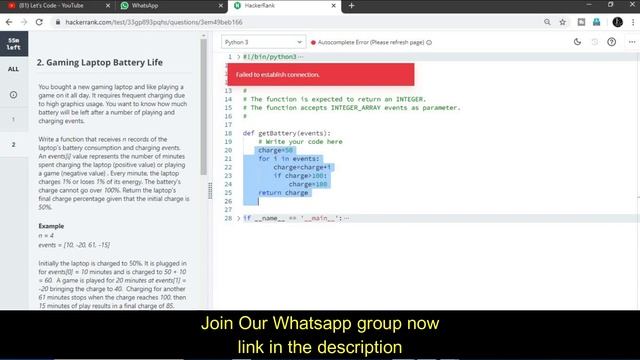Click the 'events = [10, -20, 61, -15]' text

tap(74, 245)
